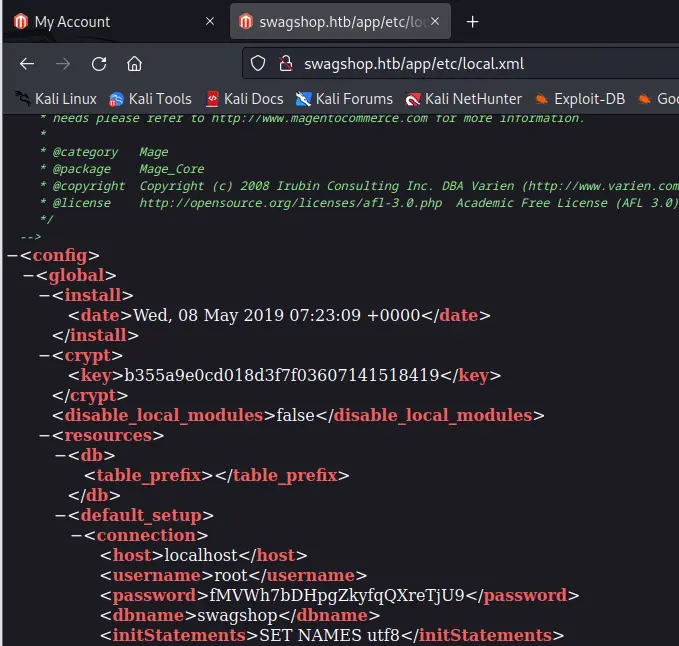Open a new browser tab
This screenshot has width=679, height=646.
point(472,22)
